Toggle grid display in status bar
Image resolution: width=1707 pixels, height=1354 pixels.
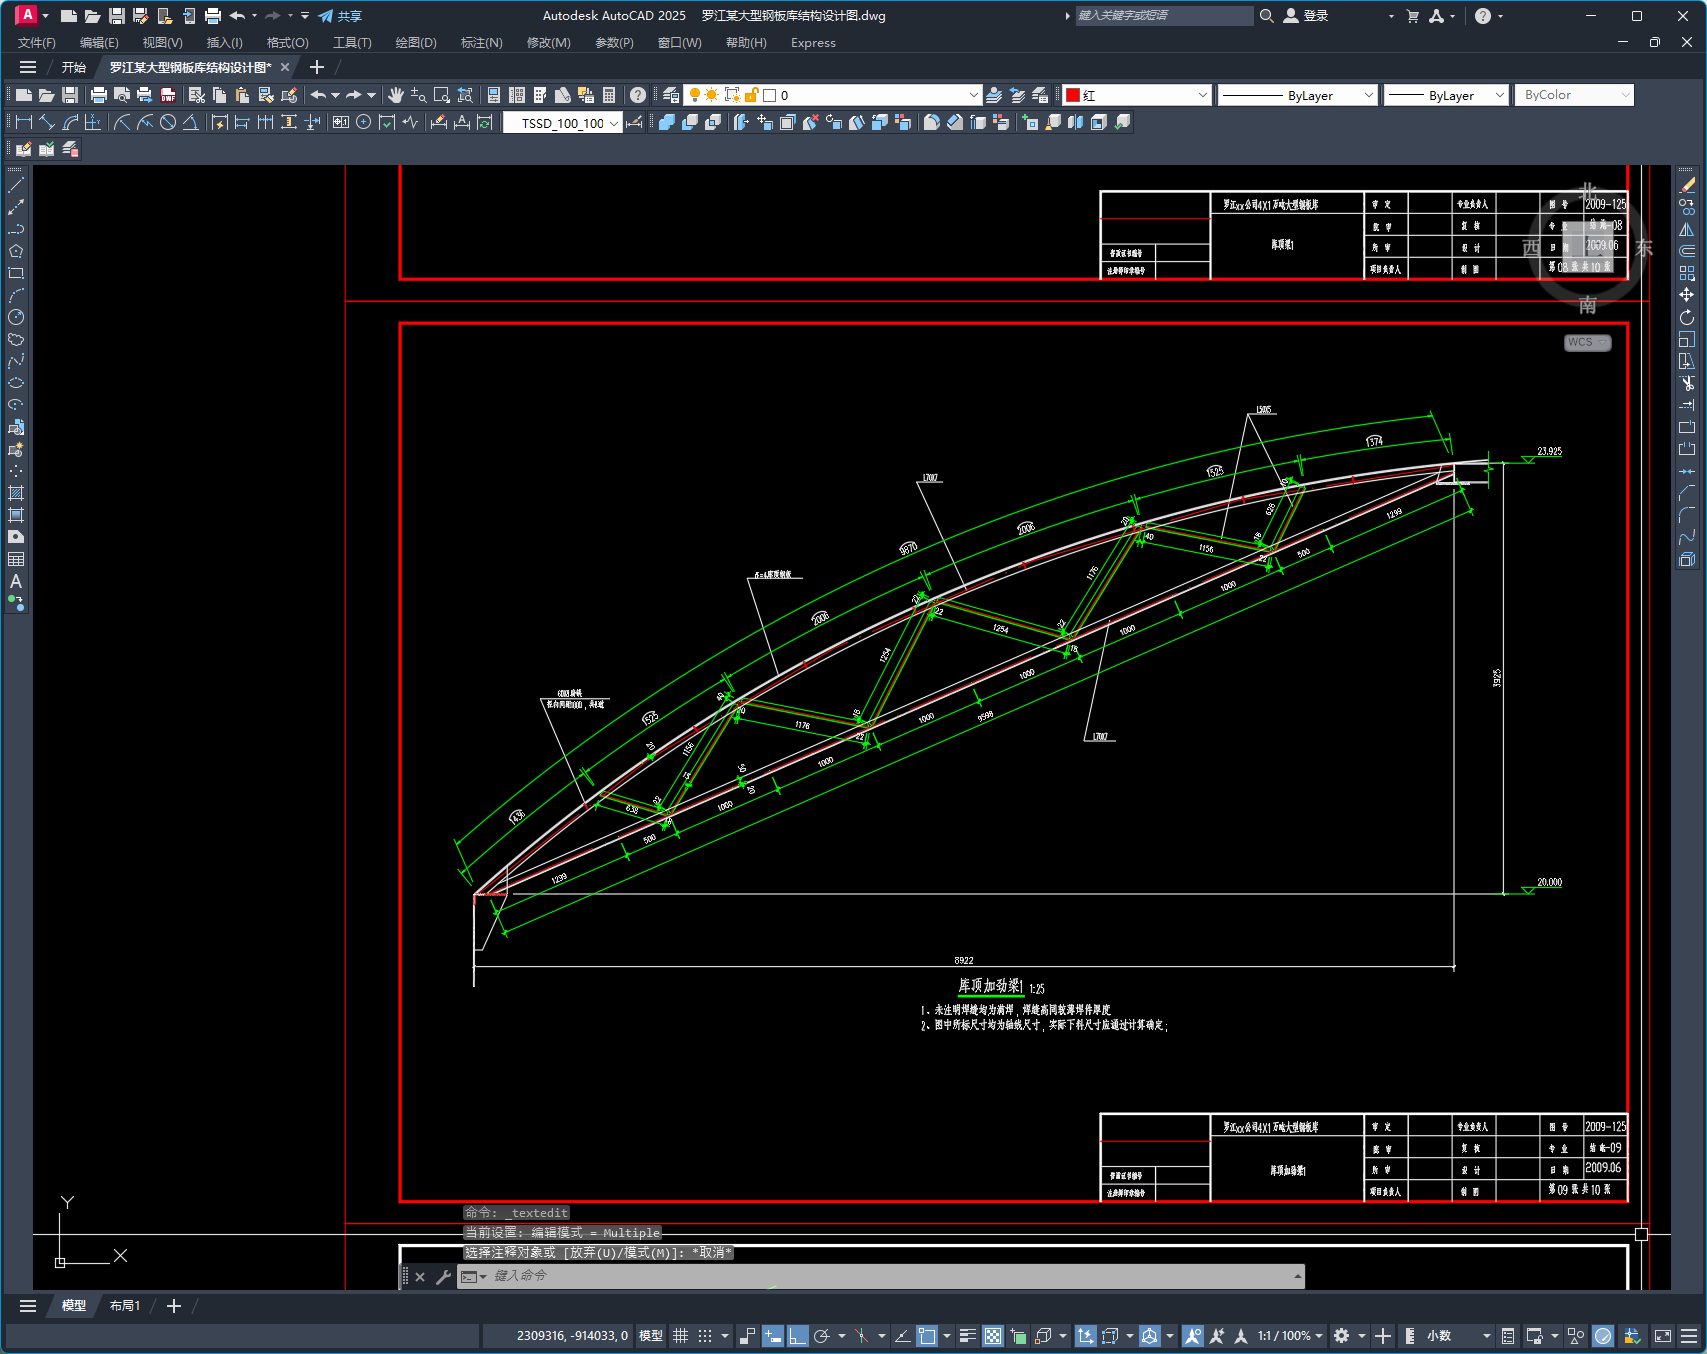[x=681, y=1336]
